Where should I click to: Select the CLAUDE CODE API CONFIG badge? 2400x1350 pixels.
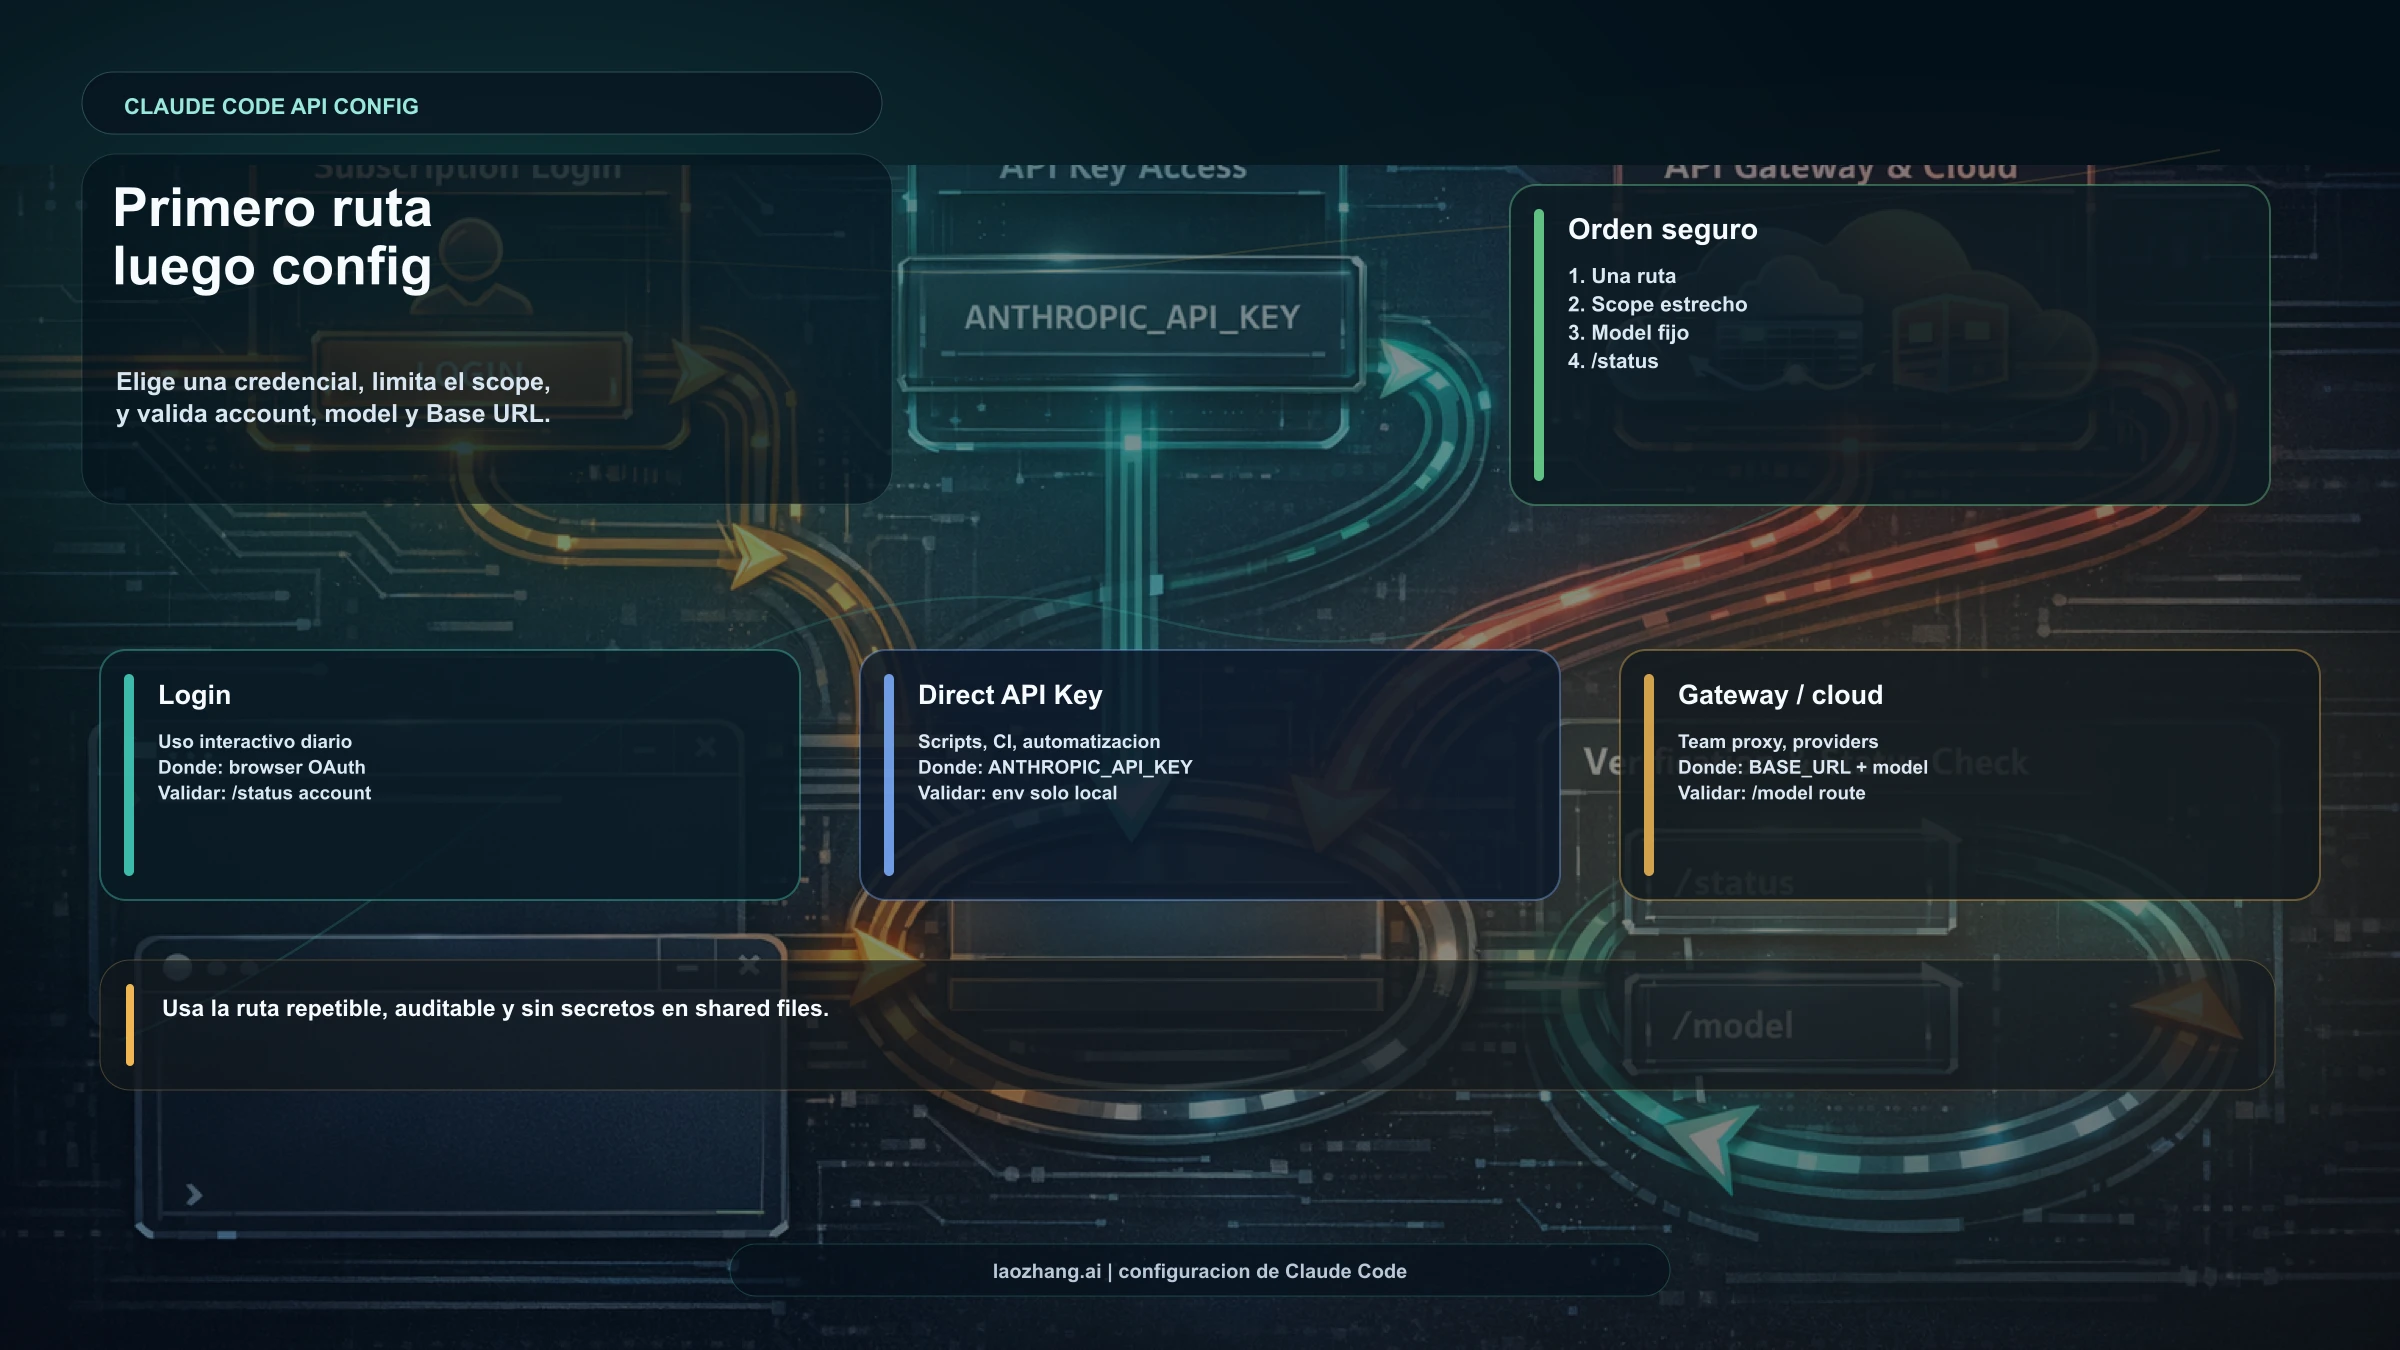click(272, 106)
